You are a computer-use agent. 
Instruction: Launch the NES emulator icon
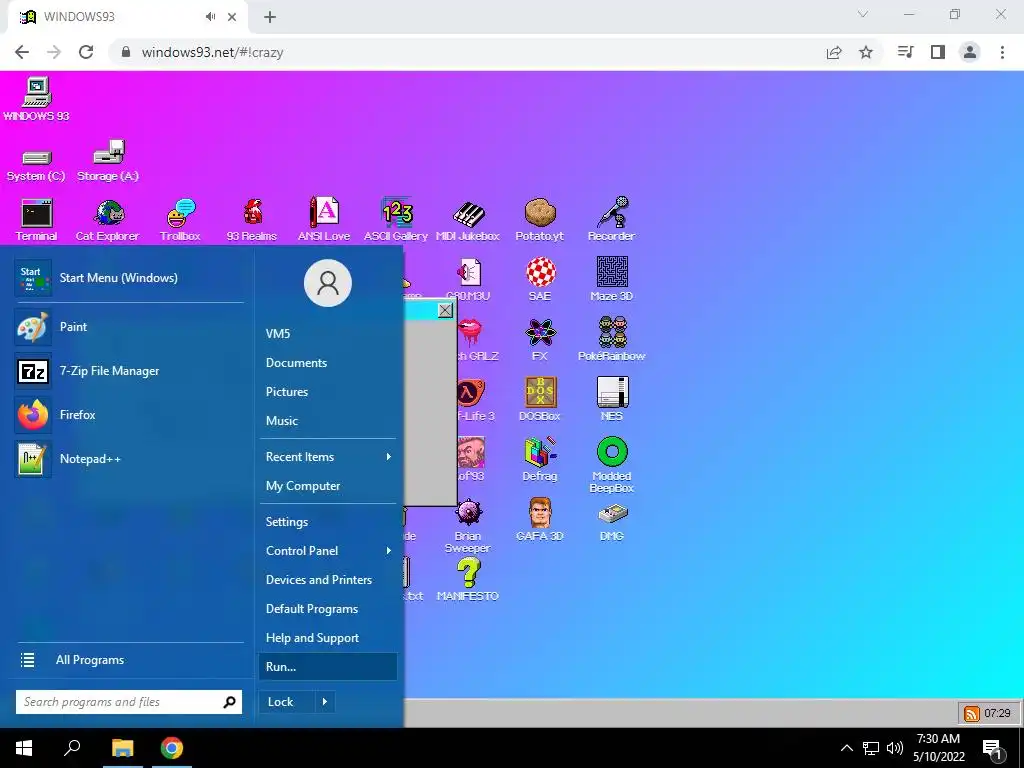612,399
